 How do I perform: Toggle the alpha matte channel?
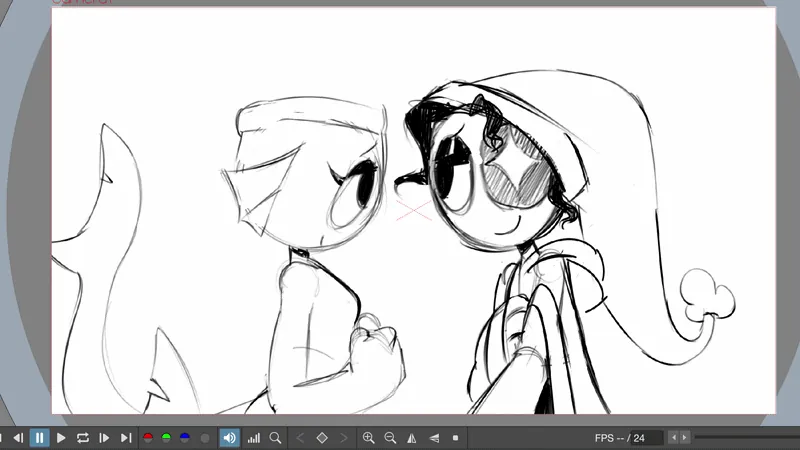point(205,438)
